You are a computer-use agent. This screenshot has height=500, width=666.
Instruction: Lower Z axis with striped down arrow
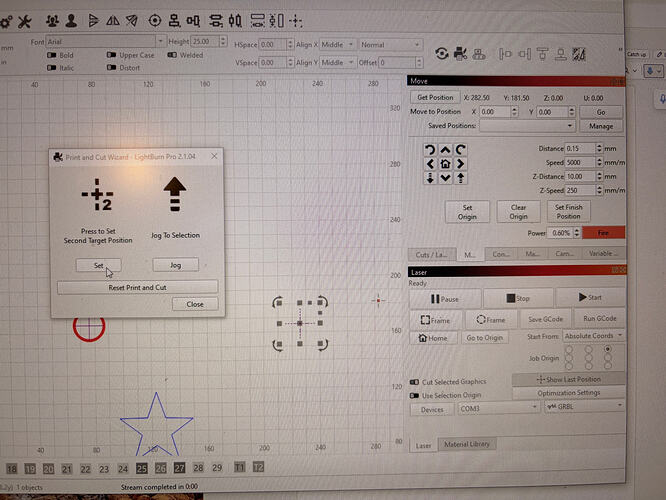(430, 178)
